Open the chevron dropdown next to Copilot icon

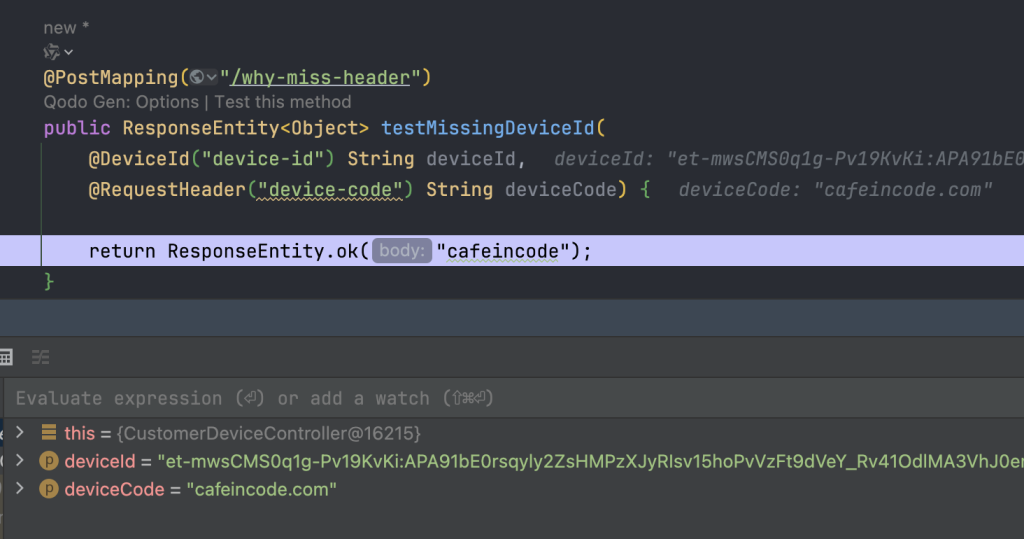pos(68,52)
